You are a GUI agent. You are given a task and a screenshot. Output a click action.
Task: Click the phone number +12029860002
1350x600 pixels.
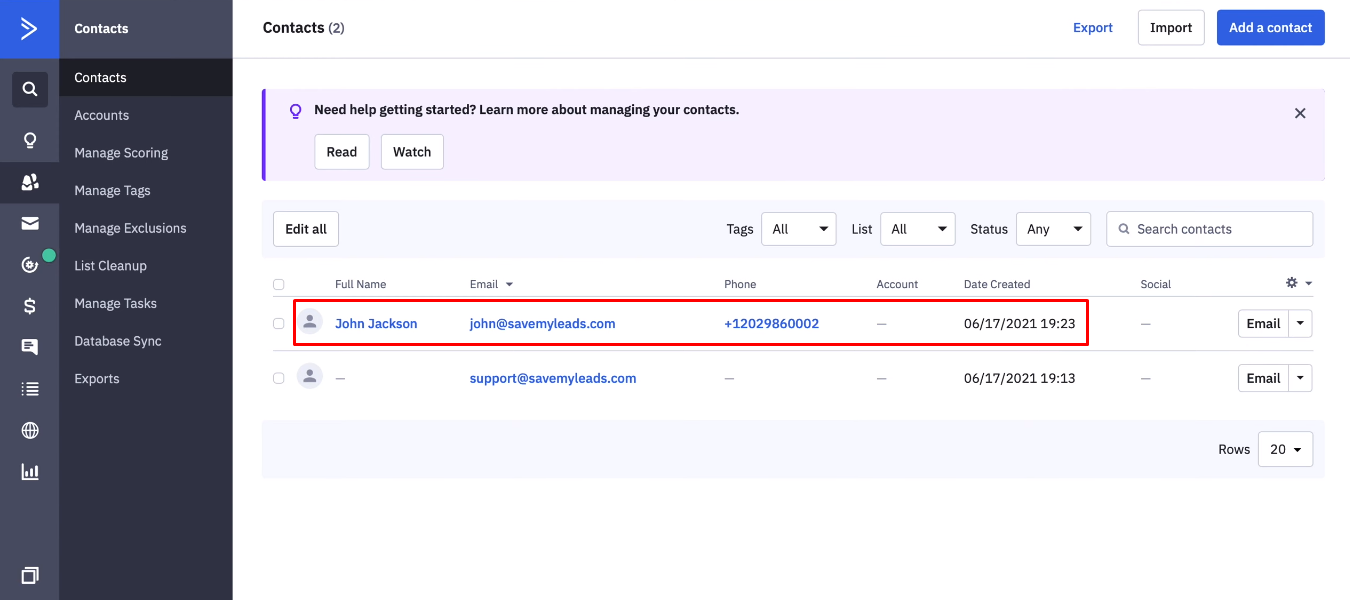[771, 323]
